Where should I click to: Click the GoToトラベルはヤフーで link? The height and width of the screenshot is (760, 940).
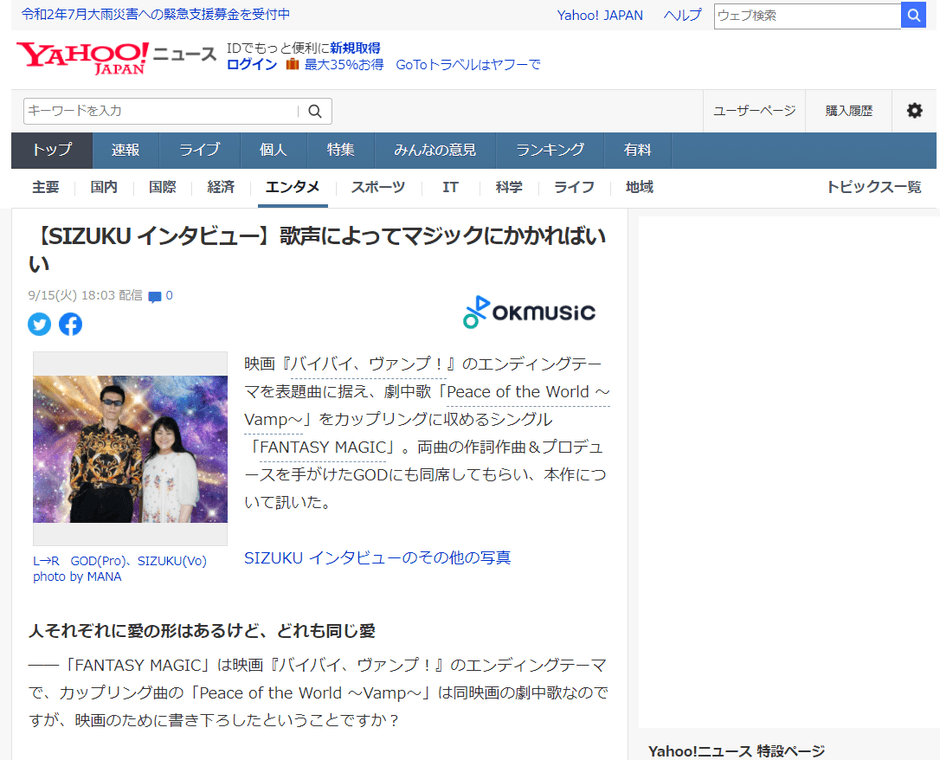468,64
